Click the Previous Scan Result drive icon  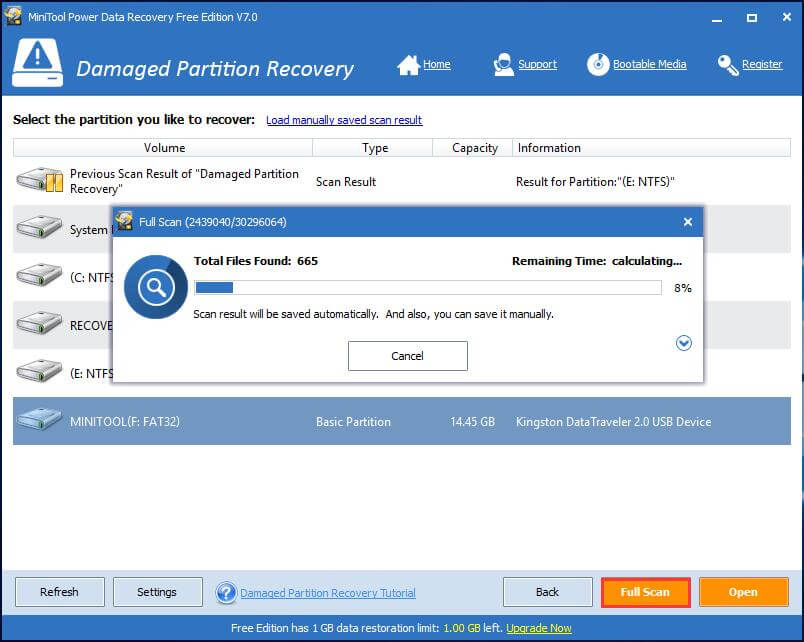[39, 181]
